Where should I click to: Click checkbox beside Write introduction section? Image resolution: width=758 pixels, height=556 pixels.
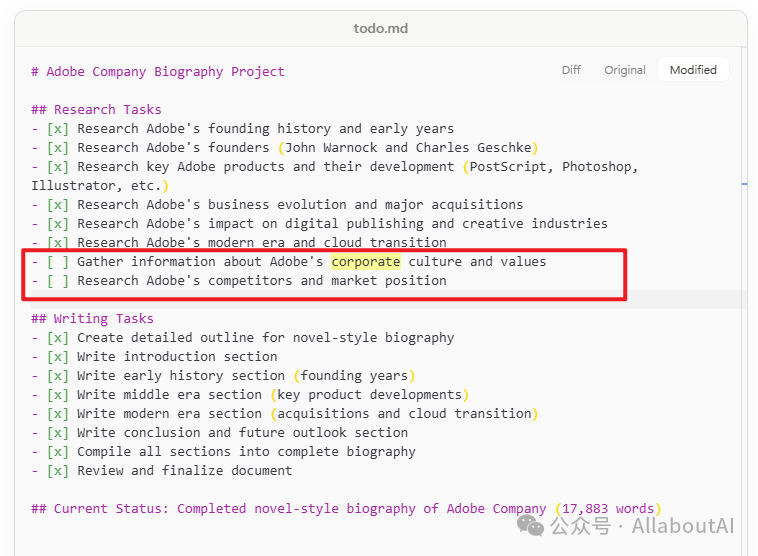(58, 357)
